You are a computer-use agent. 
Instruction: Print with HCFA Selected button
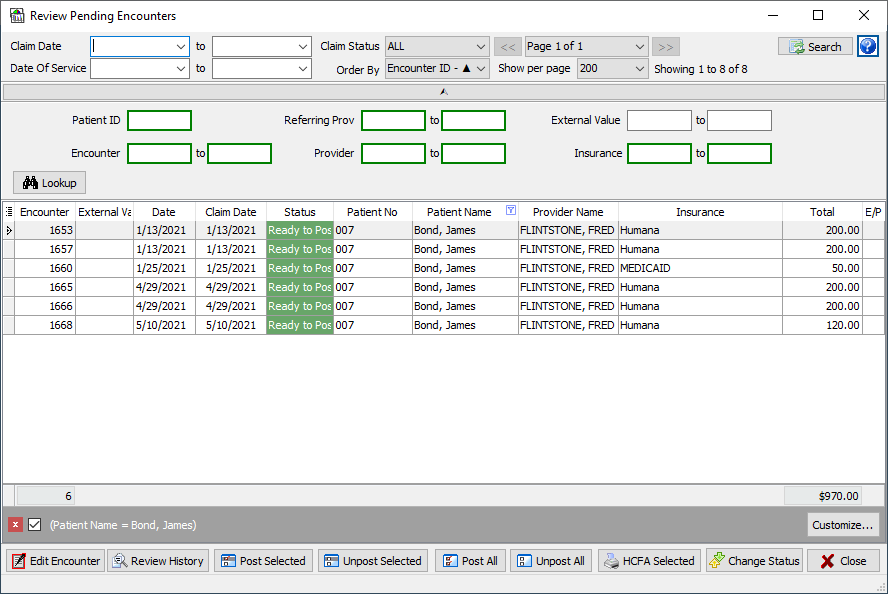649,561
